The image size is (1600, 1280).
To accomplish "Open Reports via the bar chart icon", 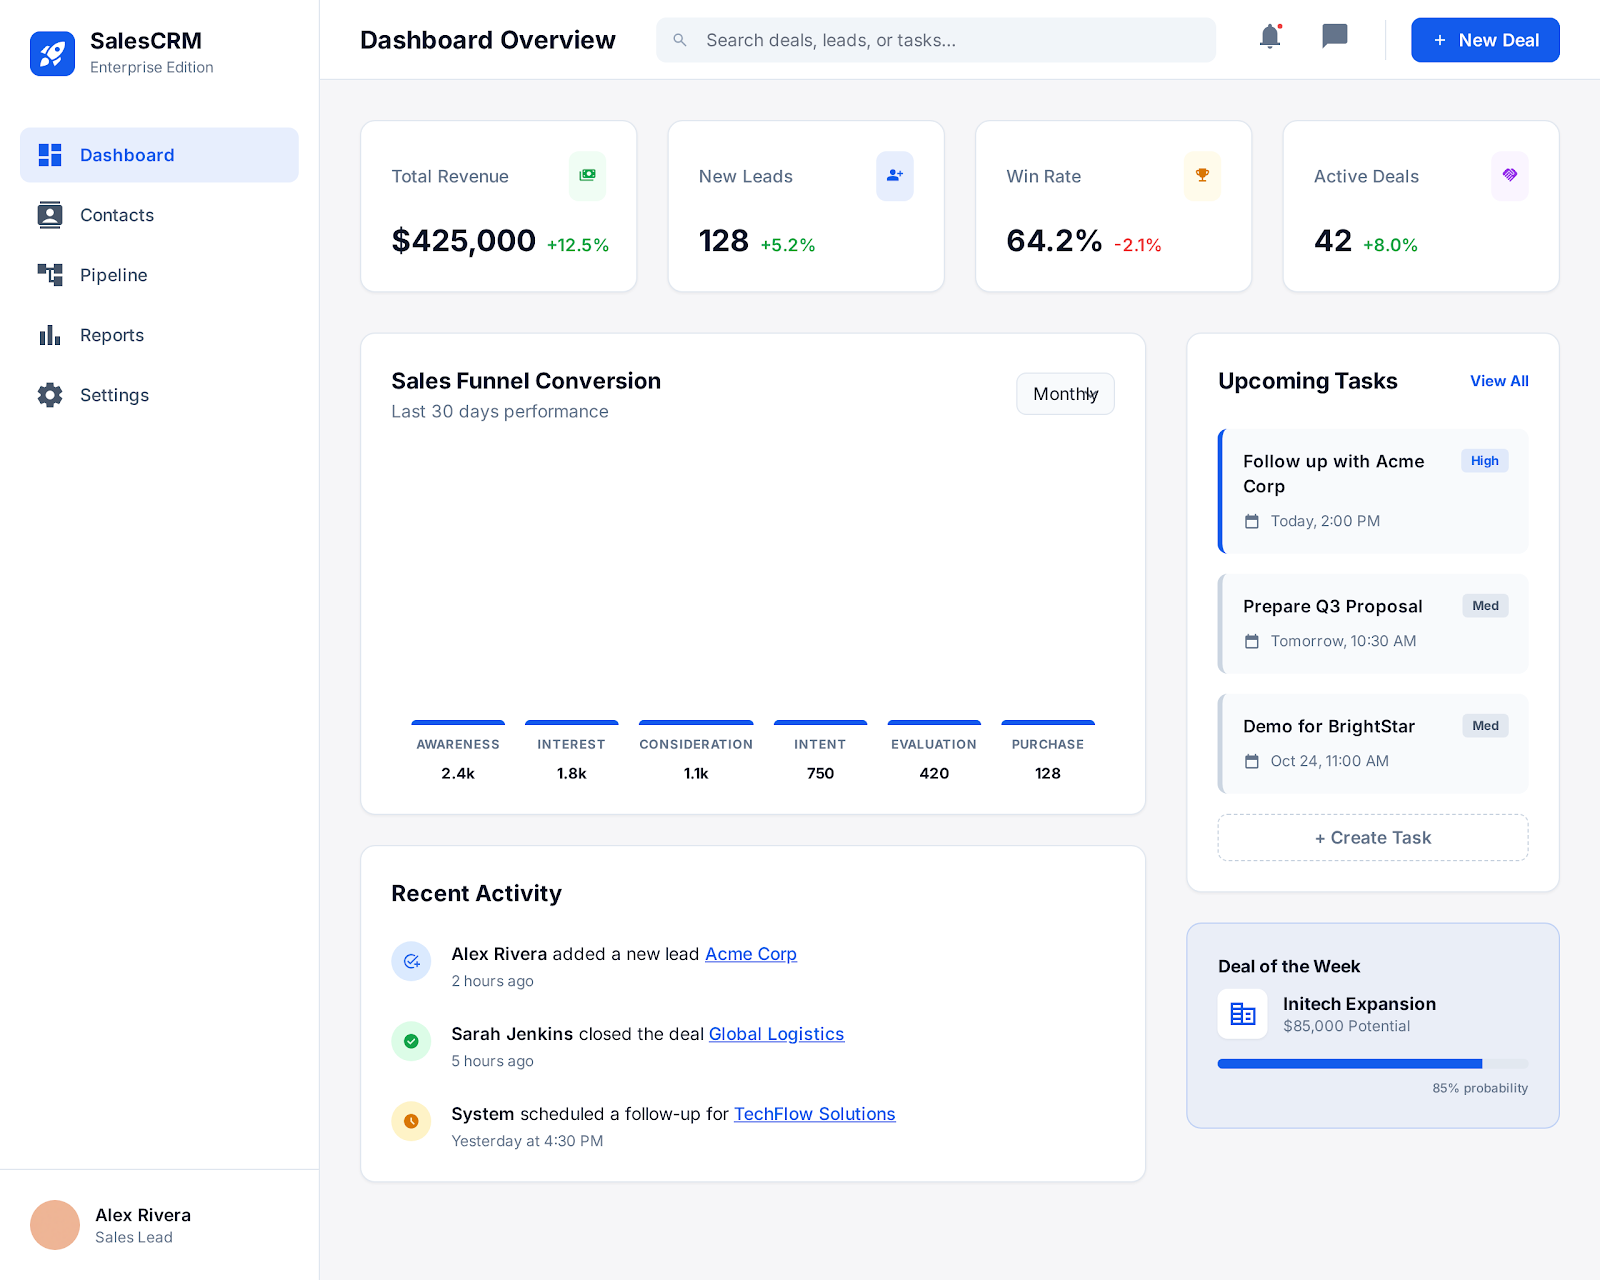I will coord(50,334).
